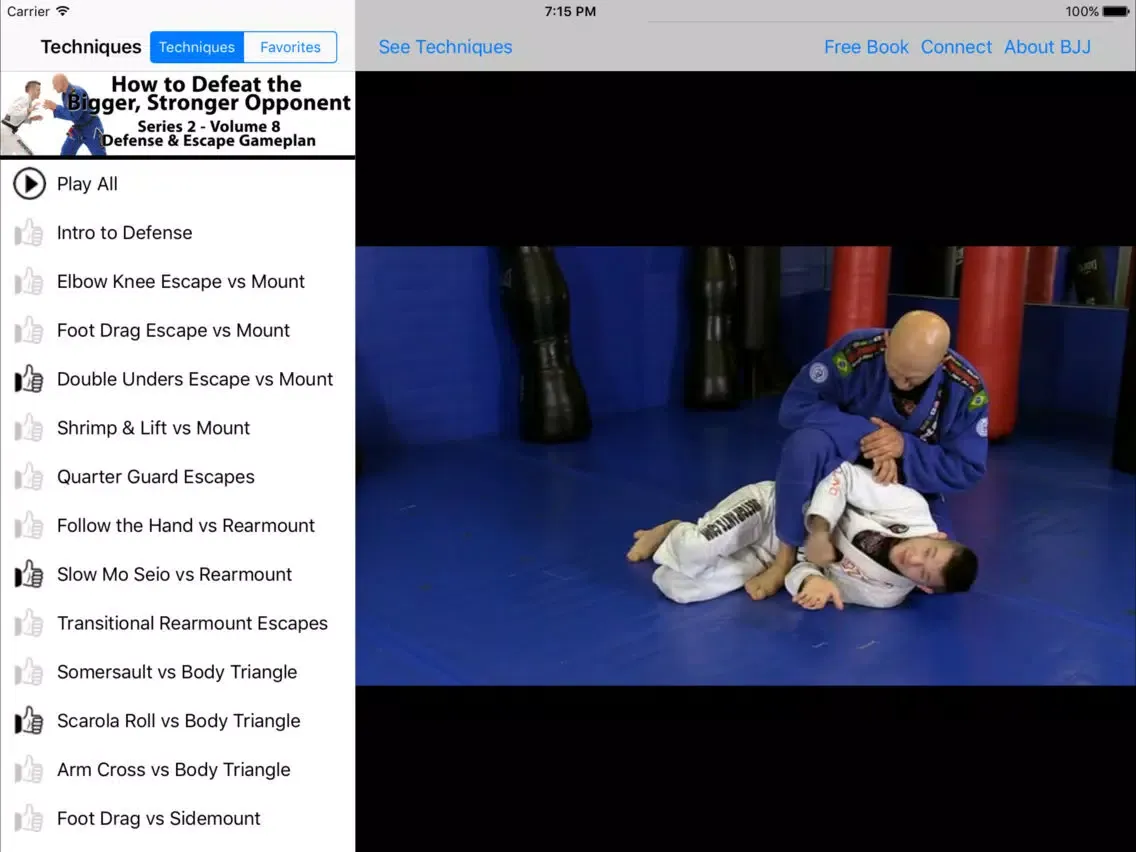Favorite Quarter Guard Escapes with thumbs-up

[x=29, y=477]
